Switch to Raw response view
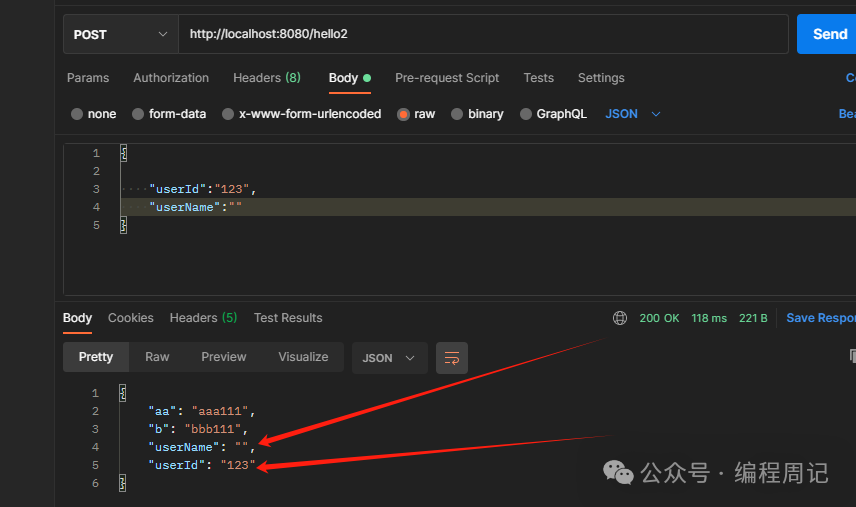Viewport: 856px width, 507px height. click(157, 357)
